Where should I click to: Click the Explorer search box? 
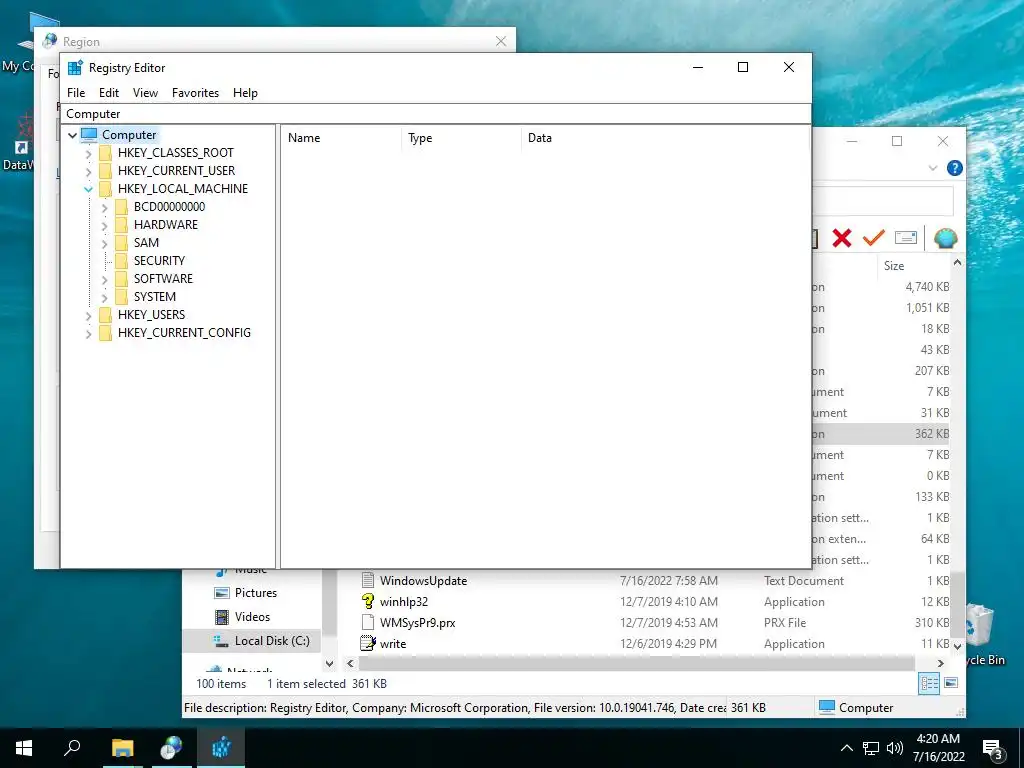pyautogui.click(x=882, y=201)
